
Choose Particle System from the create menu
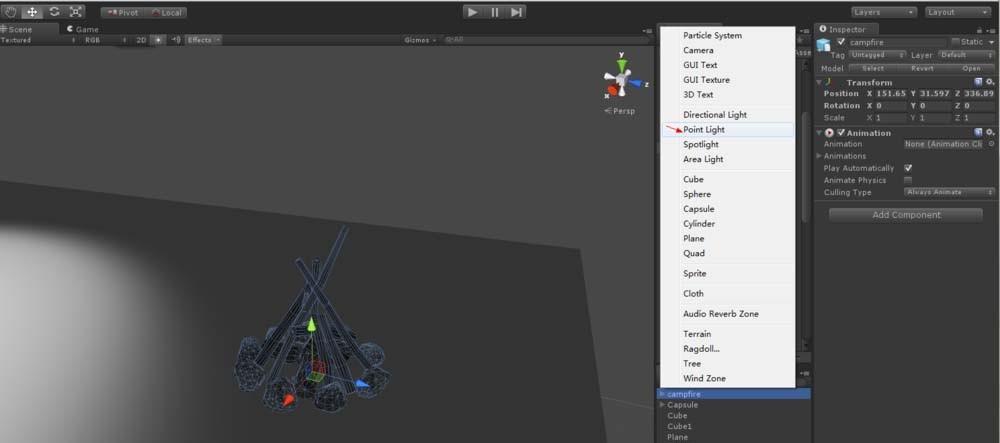coord(727,36)
